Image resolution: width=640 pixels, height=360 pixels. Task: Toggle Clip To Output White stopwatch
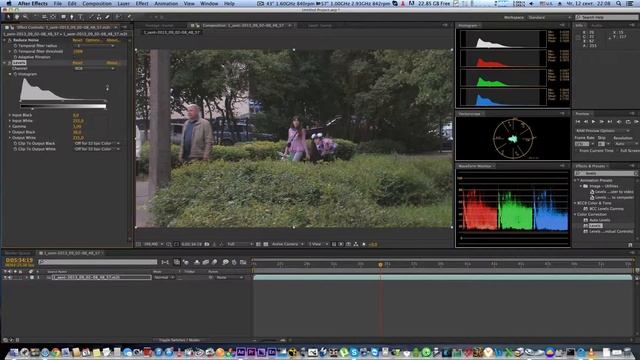[x=16, y=149]
